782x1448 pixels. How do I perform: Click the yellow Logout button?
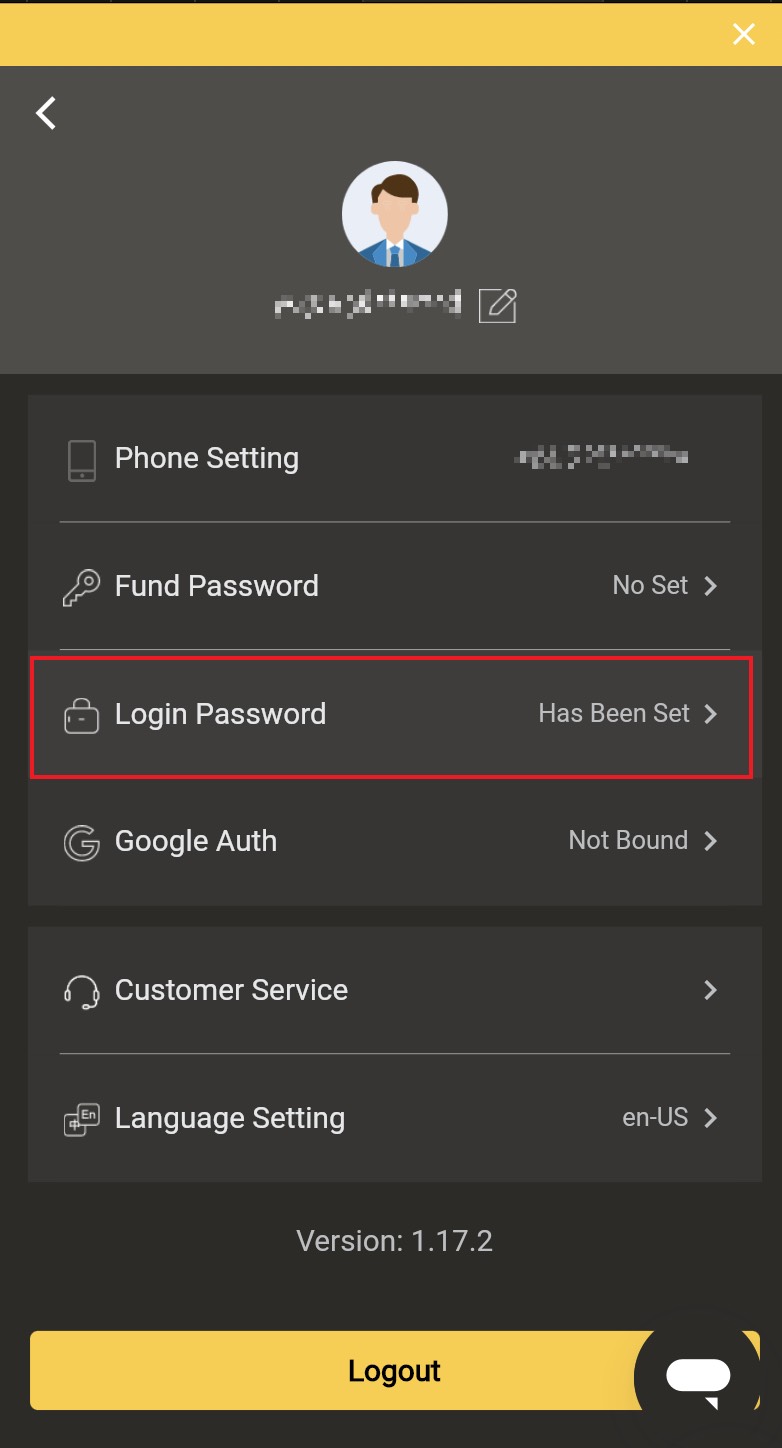394,1370
